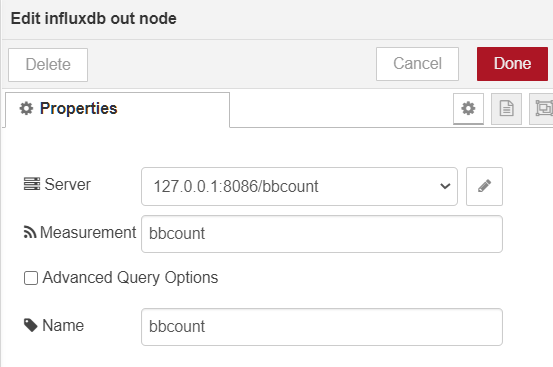
Task: Click the tag icon beside Name
Action: pyautogui.click(x=31, y=325)
